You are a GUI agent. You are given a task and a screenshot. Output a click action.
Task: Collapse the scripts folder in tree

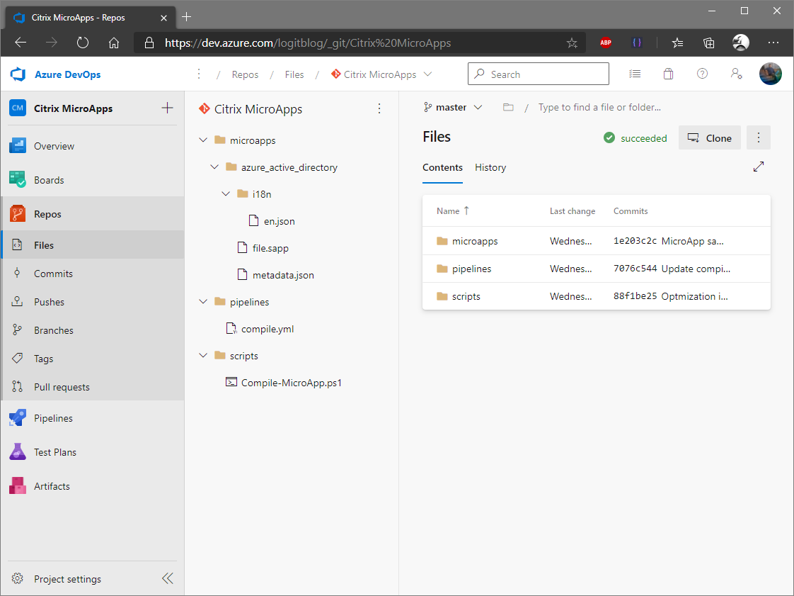point(203,355)
